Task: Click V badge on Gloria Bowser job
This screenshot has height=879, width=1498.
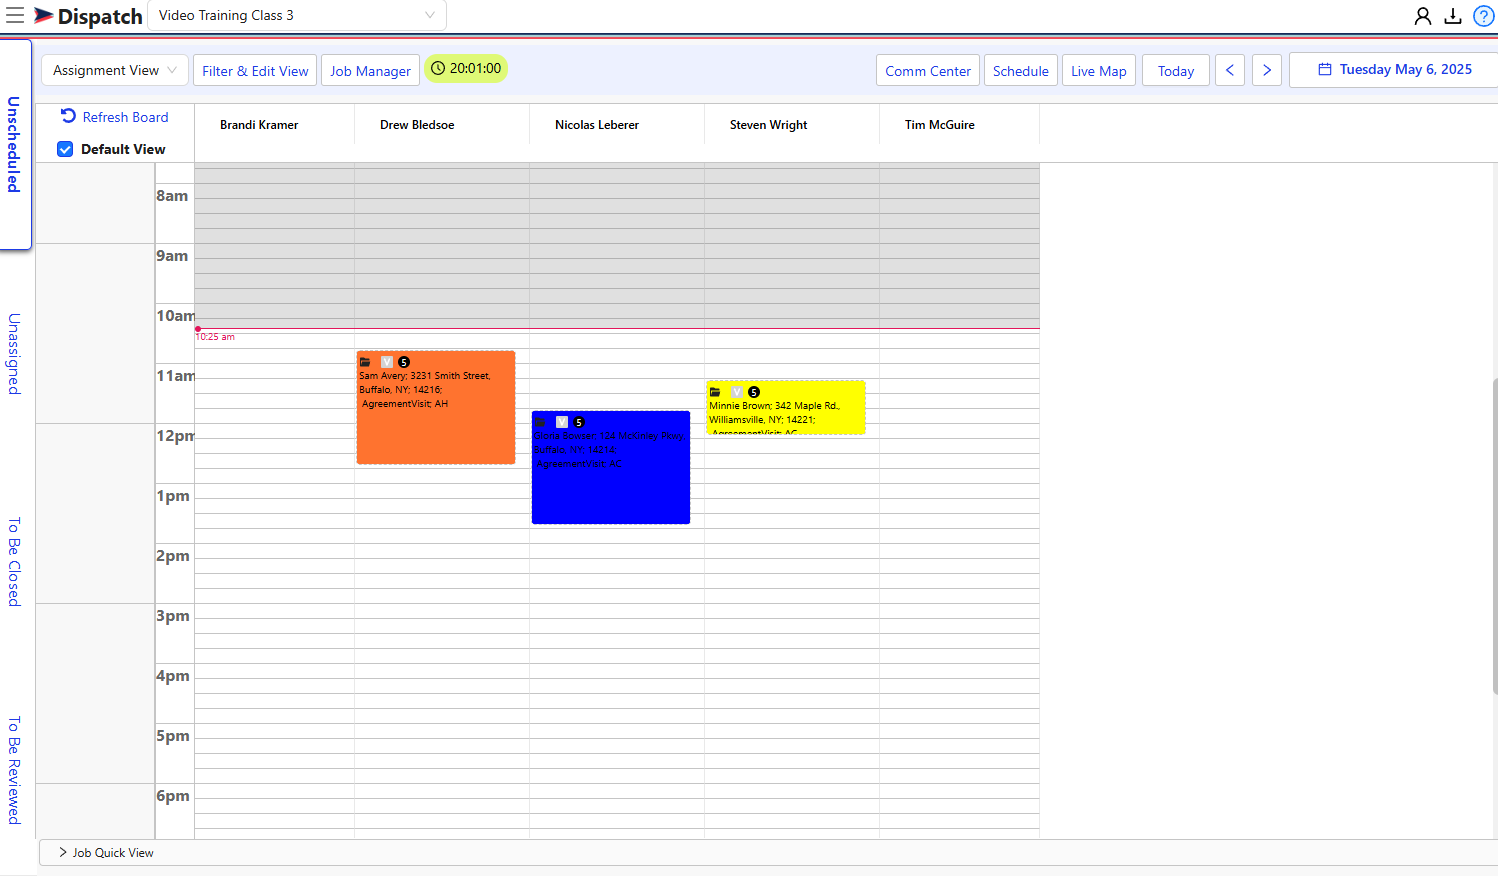Action: (x=562, y=422)
